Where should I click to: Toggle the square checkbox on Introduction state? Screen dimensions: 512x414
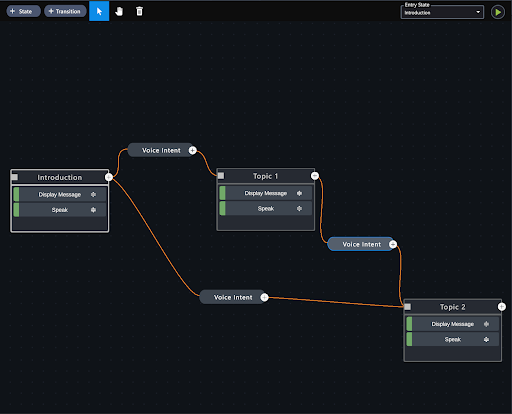coord(15,177)
